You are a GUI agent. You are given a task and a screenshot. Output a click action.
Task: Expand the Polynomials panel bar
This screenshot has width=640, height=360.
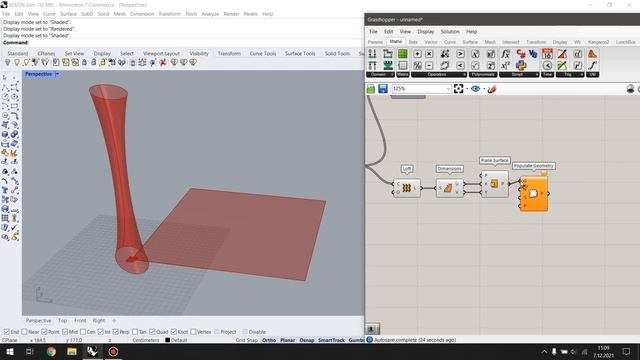[x=483, y=75]
